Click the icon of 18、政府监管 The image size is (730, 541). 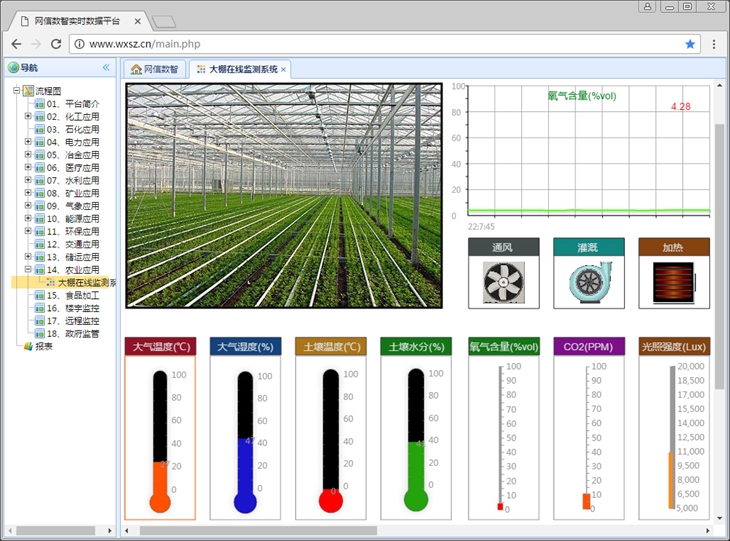tap(40, 333)
